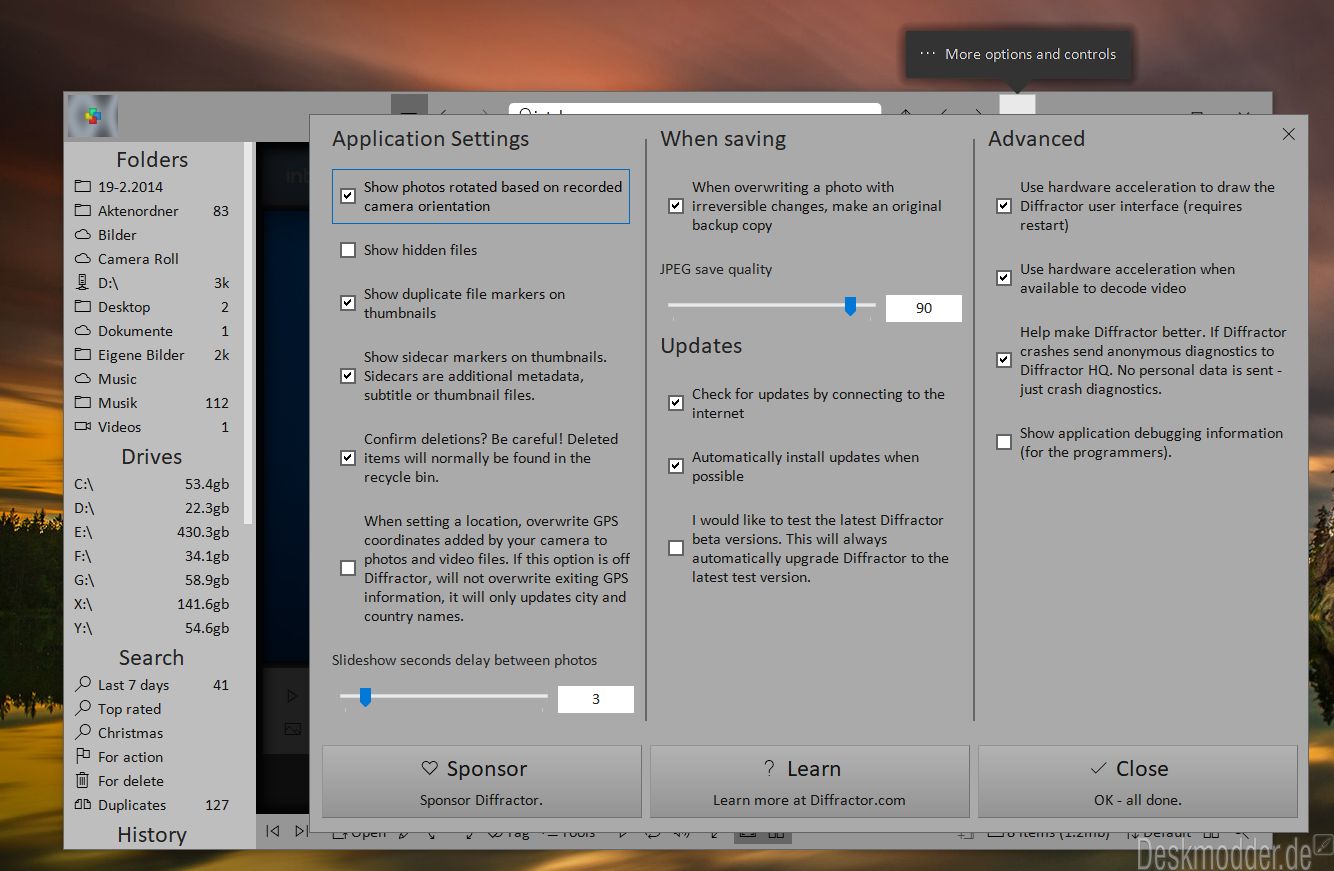Select drive C:\ with 53.4gb
1334x871 pixels.
click(152, 484)
